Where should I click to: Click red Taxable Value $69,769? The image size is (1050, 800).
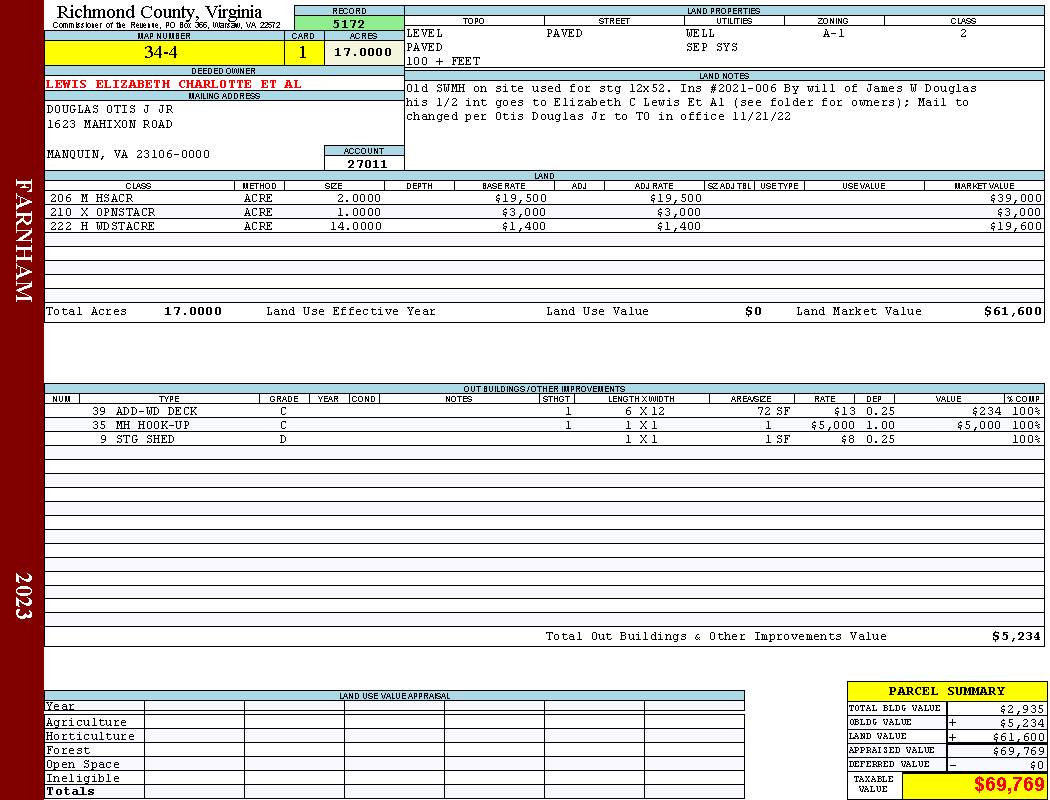pyautogui.click(x=1008, y=784)
